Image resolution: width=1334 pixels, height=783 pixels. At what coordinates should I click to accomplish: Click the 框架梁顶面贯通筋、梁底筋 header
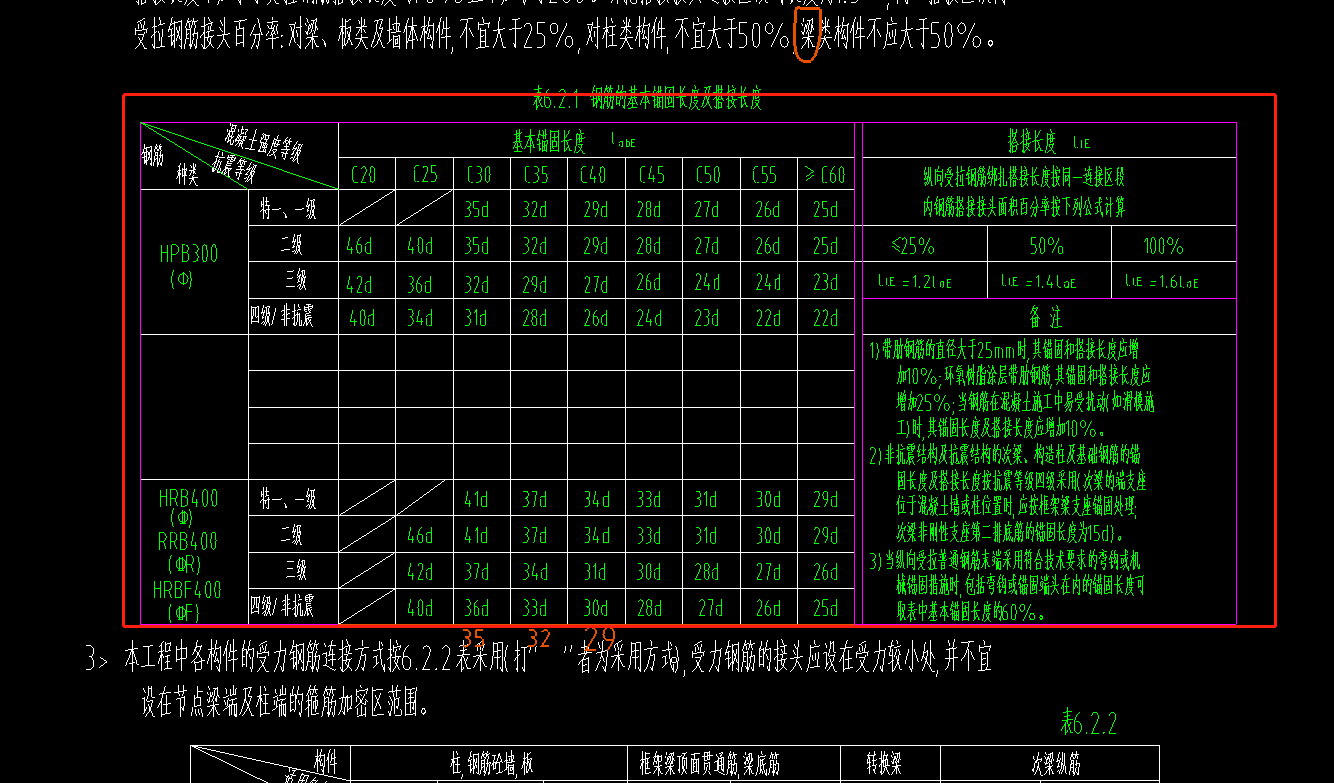710,764
